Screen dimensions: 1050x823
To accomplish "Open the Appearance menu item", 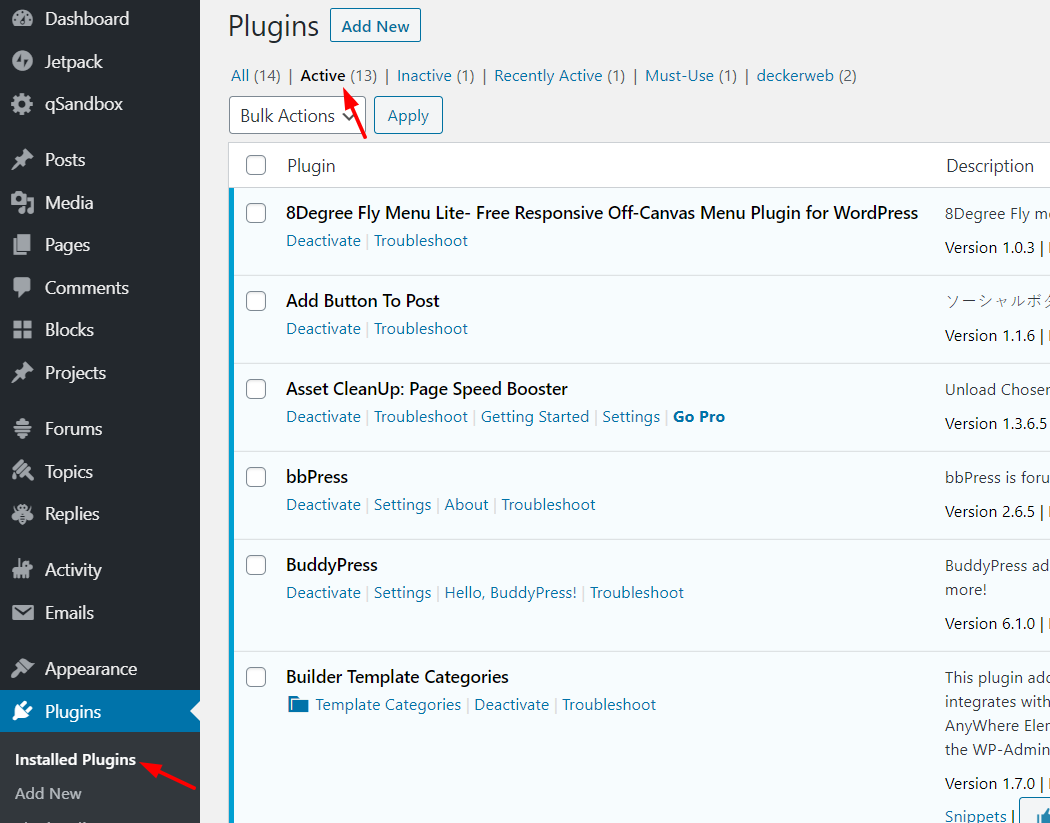I will click(100, 669).
